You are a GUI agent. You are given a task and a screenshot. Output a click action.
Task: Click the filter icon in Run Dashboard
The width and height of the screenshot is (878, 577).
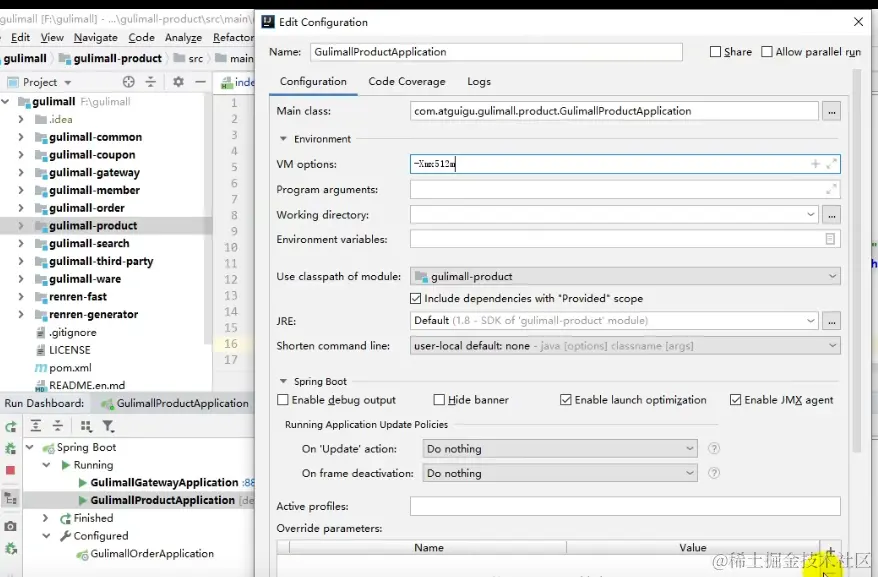pos(108,426)
